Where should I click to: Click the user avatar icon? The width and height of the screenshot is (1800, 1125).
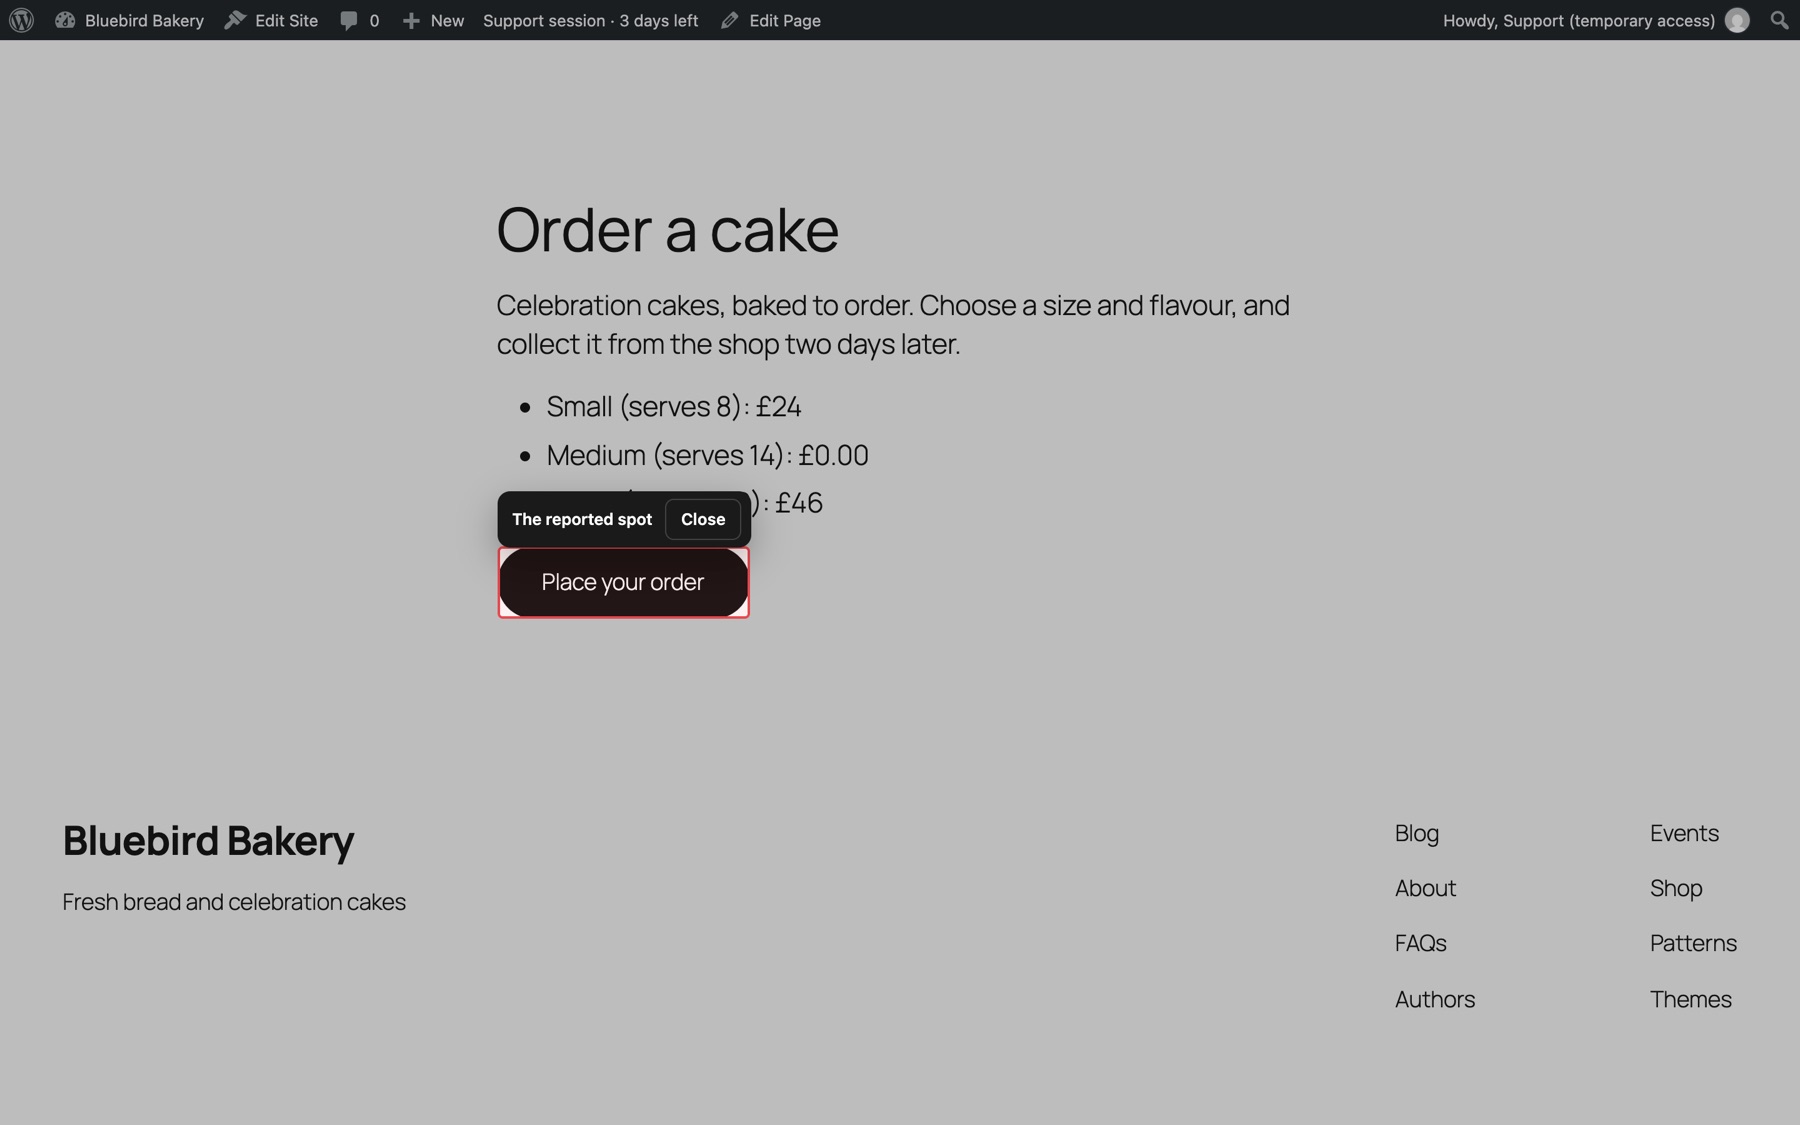[x=1737, y=20]
